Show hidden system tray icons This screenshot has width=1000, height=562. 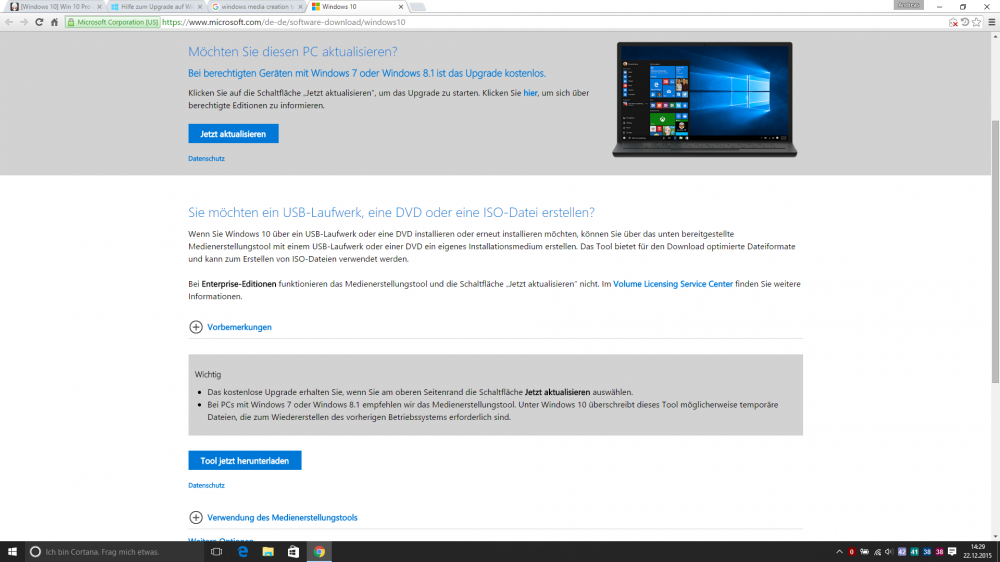pyautogui.click(x=838, y=551)
